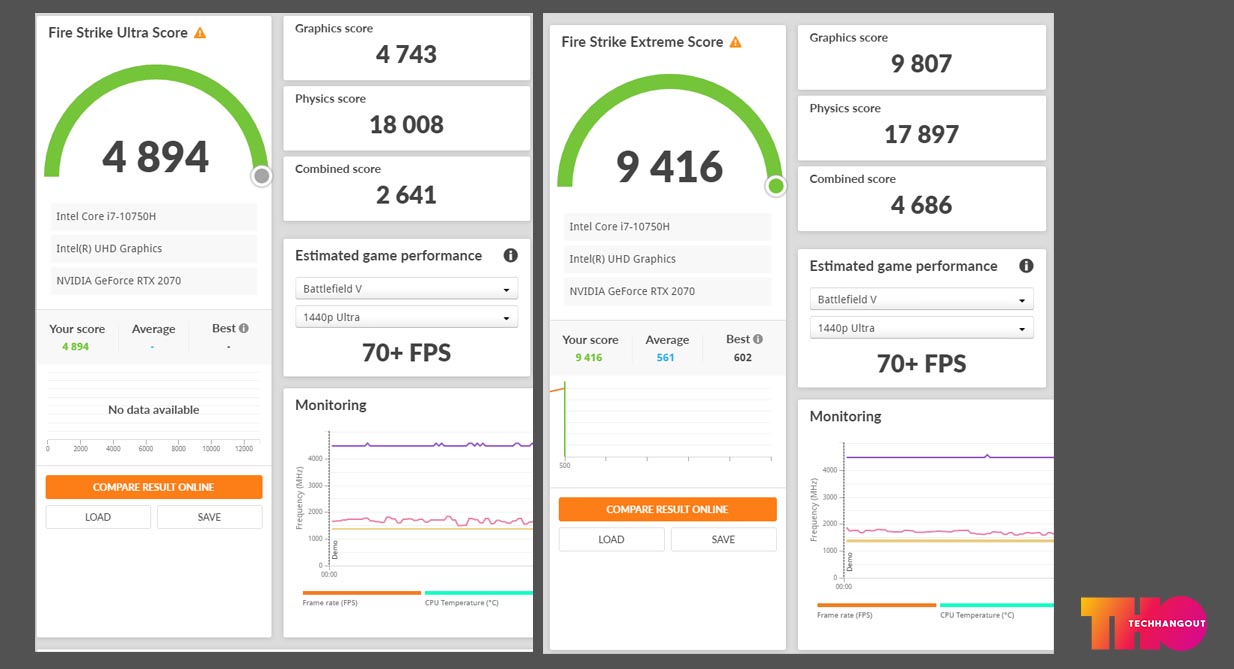
Task: Open Battlefield V game dropdown in Ultra panel
Action: coord(407,289)
